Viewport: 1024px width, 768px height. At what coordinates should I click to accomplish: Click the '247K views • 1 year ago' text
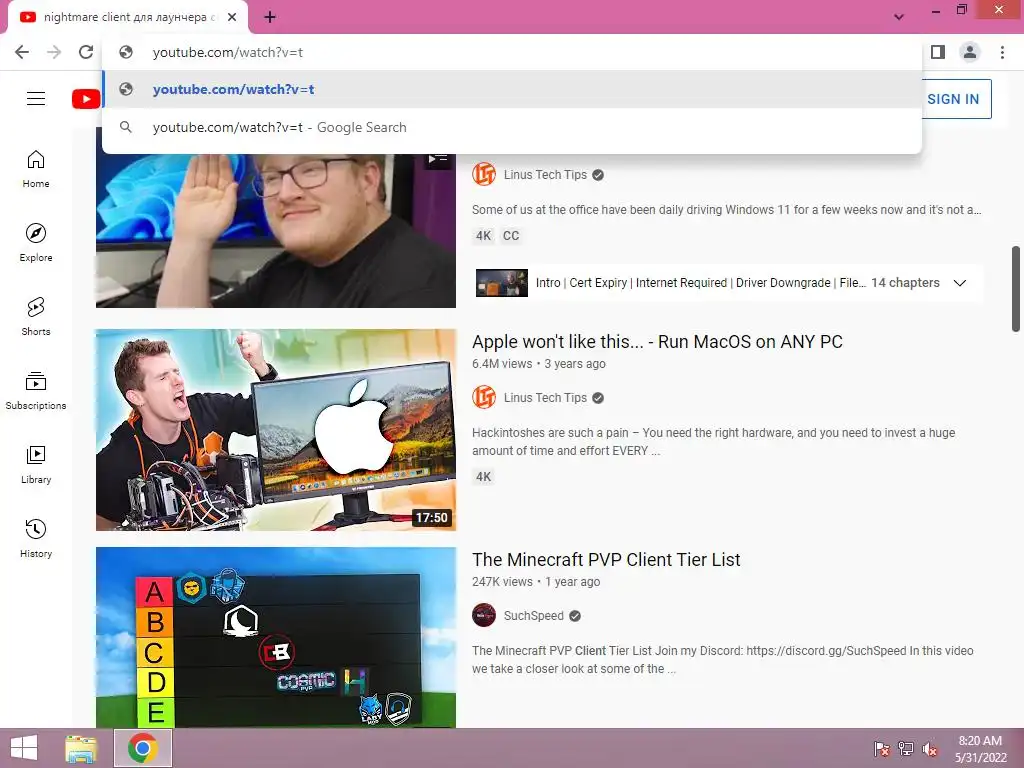(536, 582)
